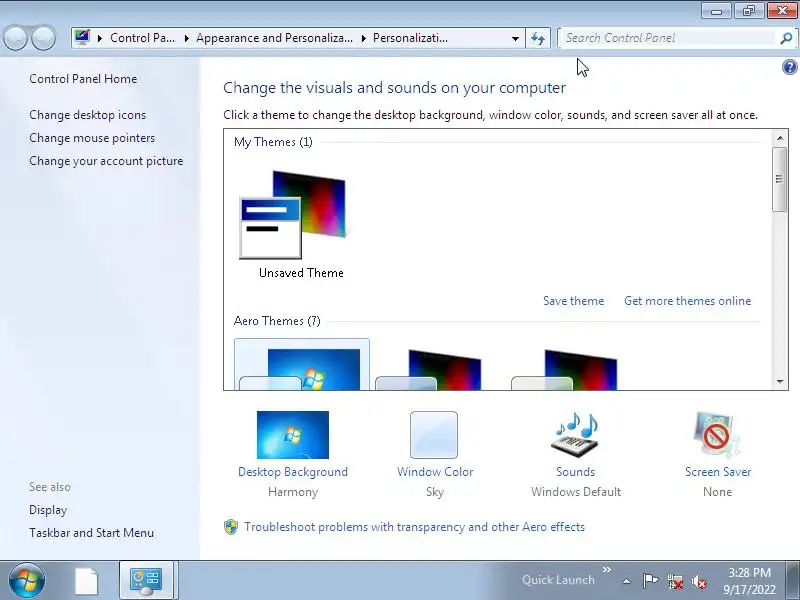
Task: Show hidden tray icons arrow
Action: tap(626, 581)
